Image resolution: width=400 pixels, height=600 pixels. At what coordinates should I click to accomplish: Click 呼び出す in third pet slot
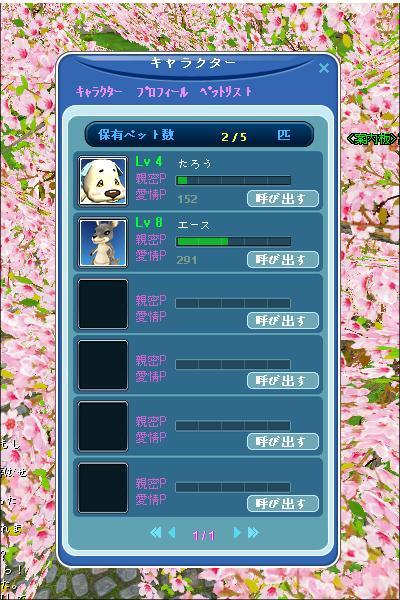[283, 320]
